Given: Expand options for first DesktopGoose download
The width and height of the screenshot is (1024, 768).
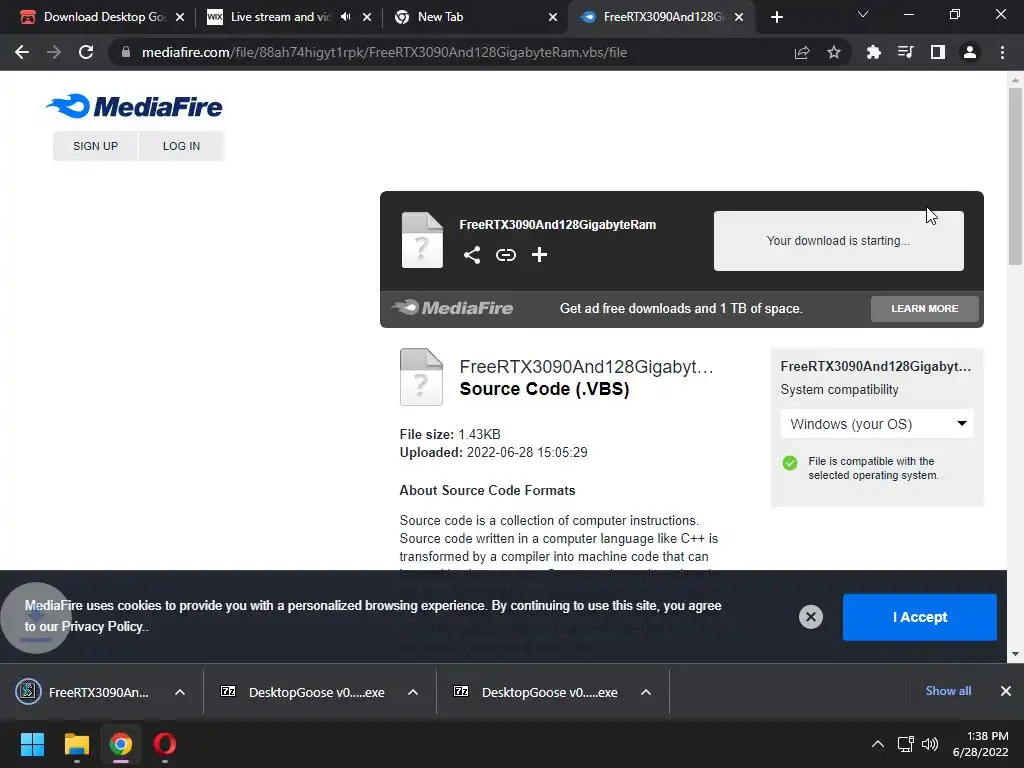Looking at the screenshot, I should click(413, 692).
